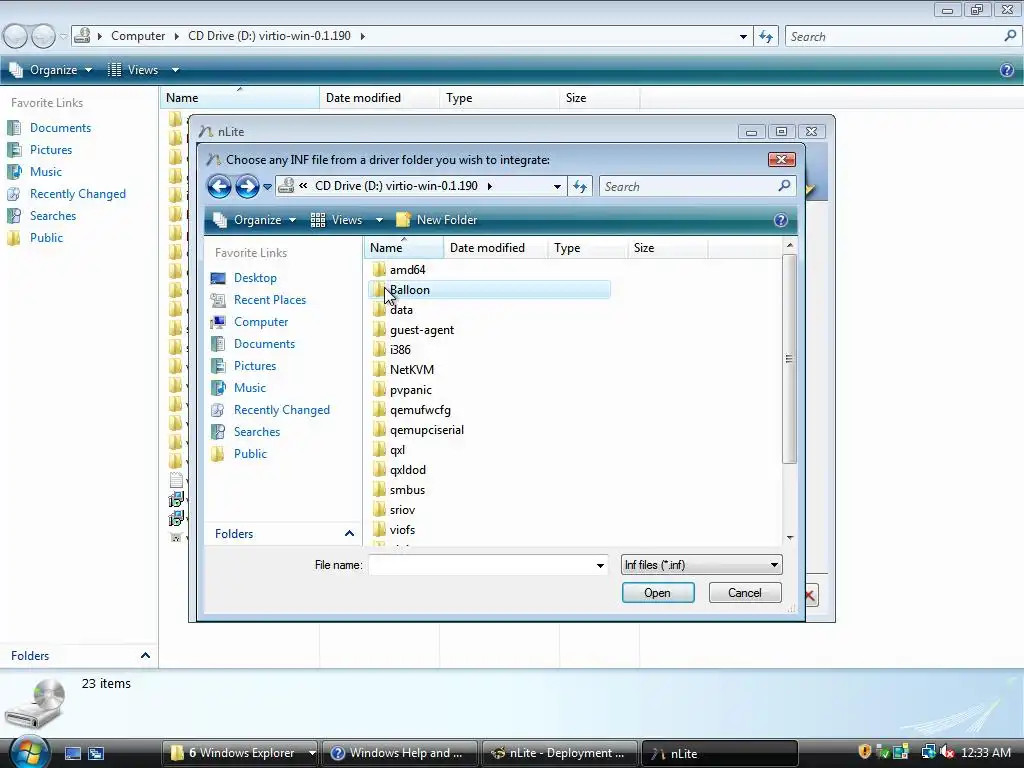Click the refresh icon in the file dialog address bar
The width and height of the screenshot is (1024, 768).
(x=579, y=187)
